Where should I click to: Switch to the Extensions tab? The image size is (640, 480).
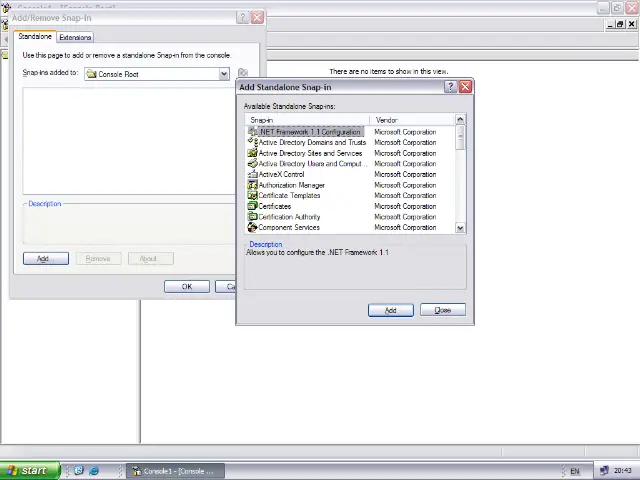click(75, 37)
